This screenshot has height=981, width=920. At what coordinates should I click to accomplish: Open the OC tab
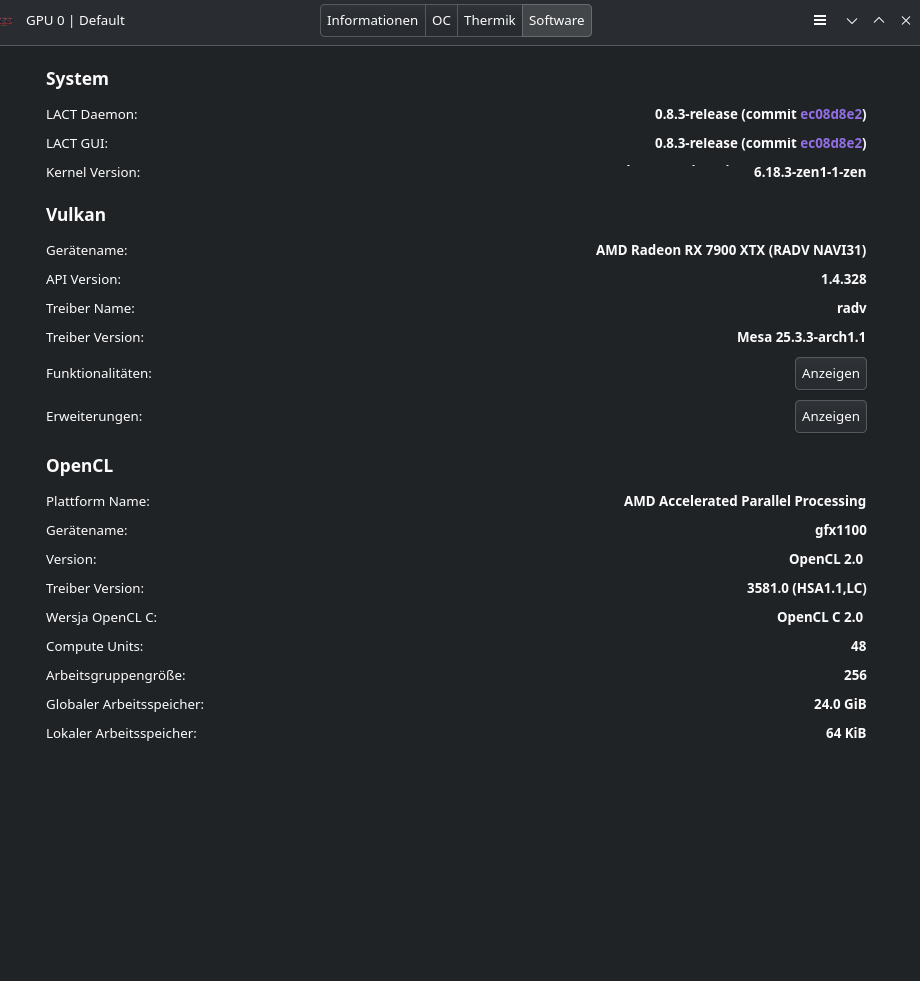point(441,20)
